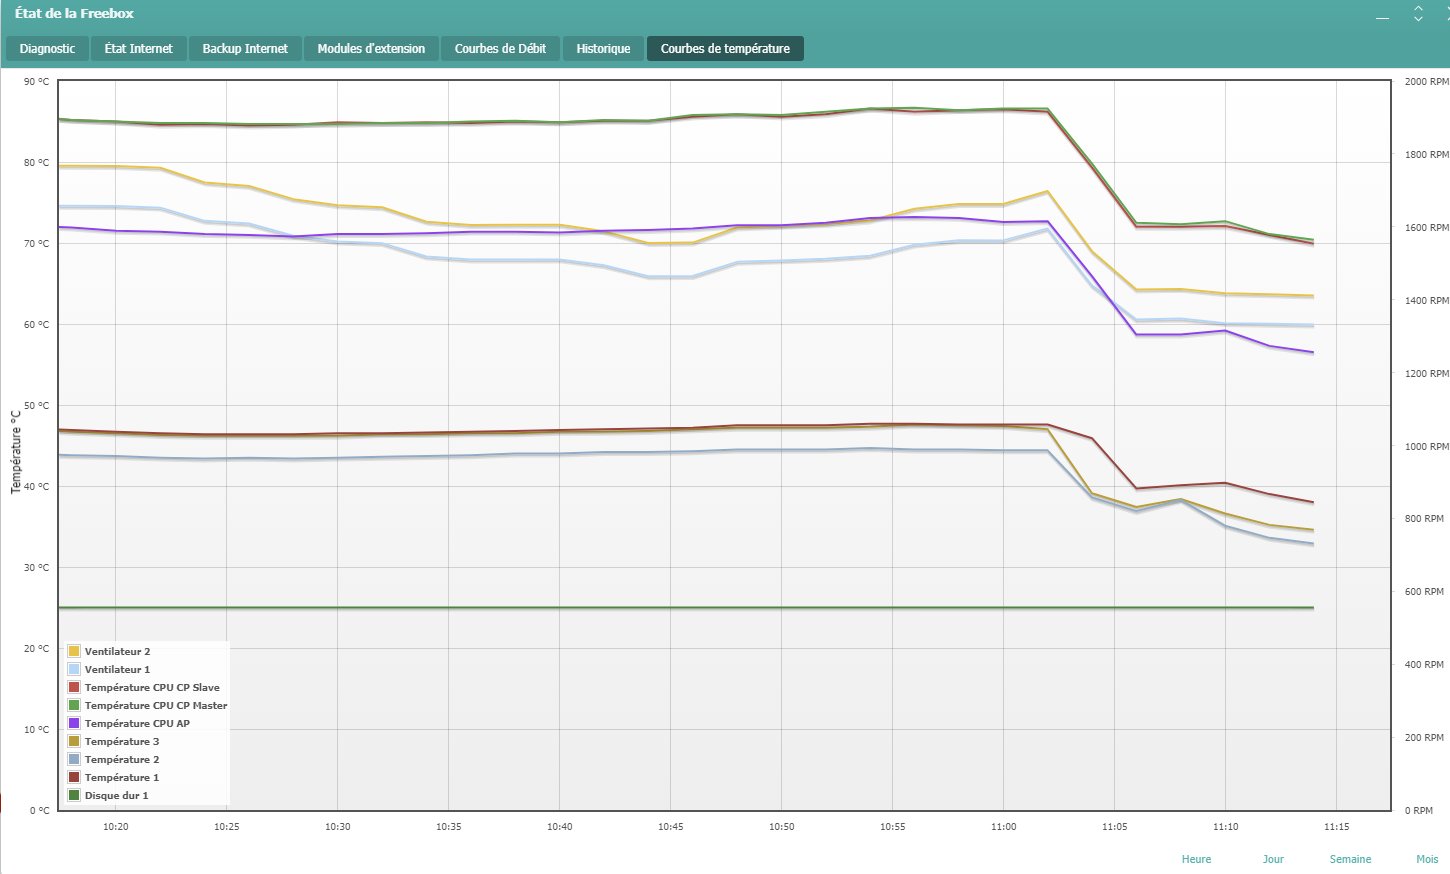This screenshot has height=874, width=1450.
Task: Click the light blue Ventilateur 1 swatch
Action: pyautogui.click(x=74, y=670)
